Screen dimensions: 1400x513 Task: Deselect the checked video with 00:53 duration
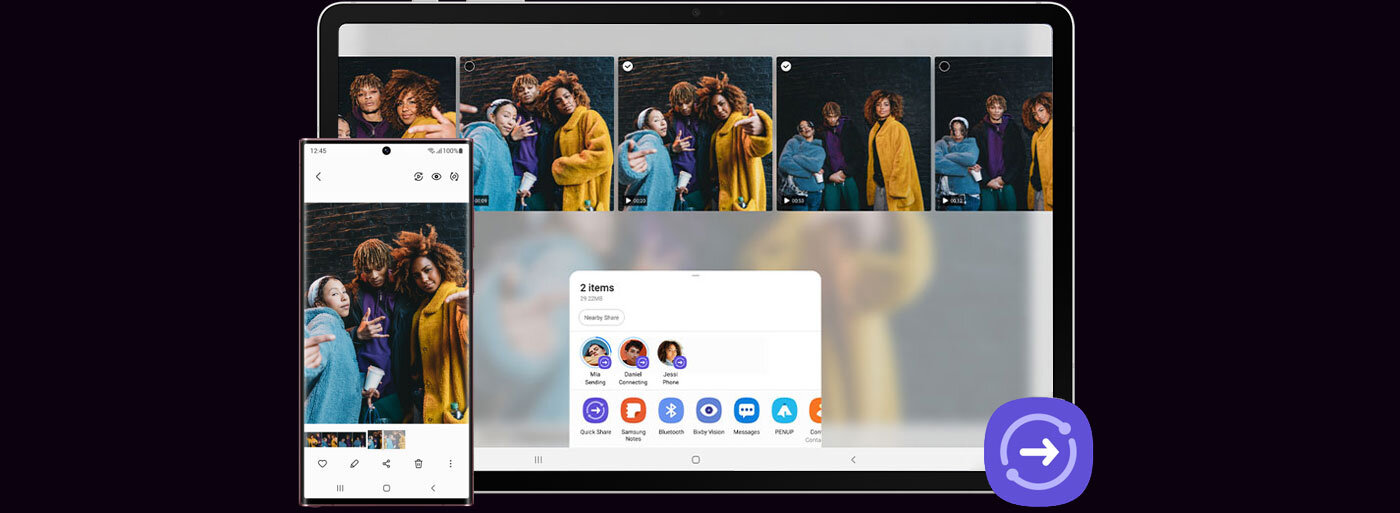tap(786, 66)
